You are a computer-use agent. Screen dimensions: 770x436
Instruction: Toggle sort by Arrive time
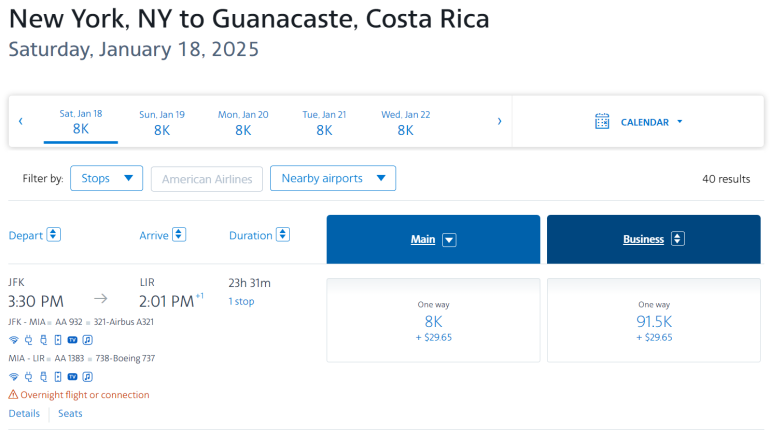tap(179, 235)
